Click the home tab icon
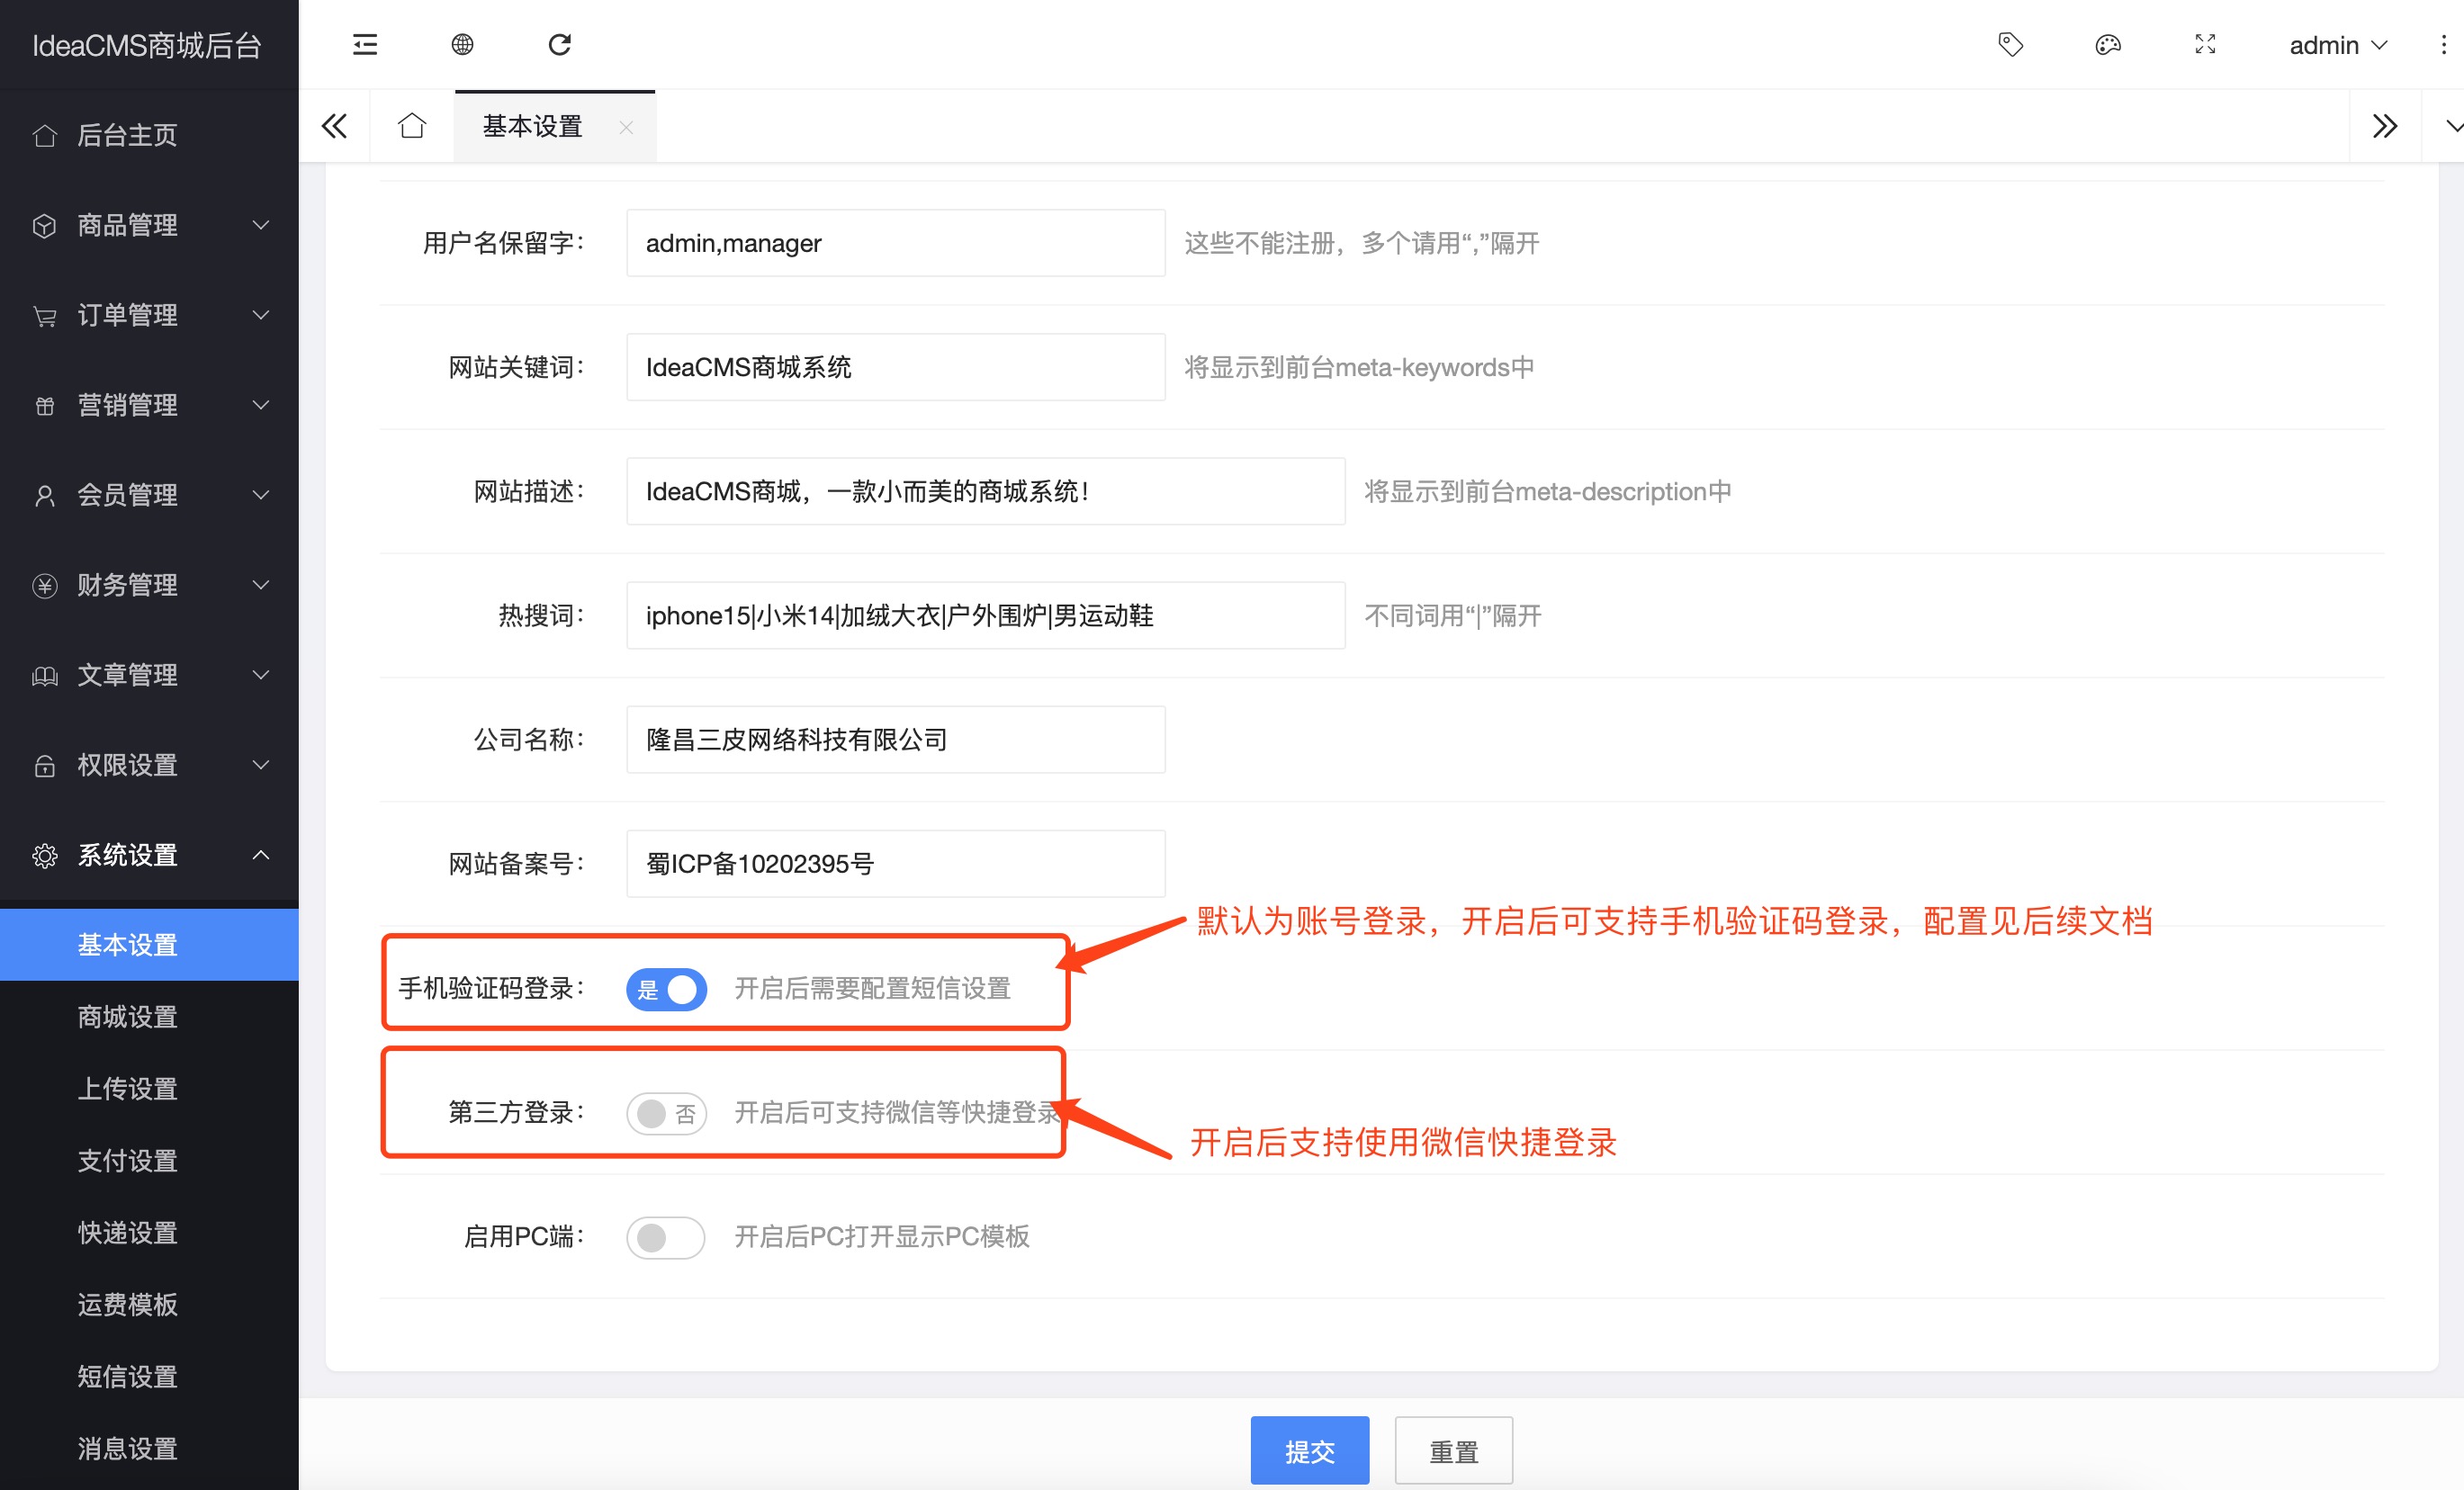Image resolution: width=2464 pixels, height=1490 pixels. pyautogui.click(x=412, y=126)
